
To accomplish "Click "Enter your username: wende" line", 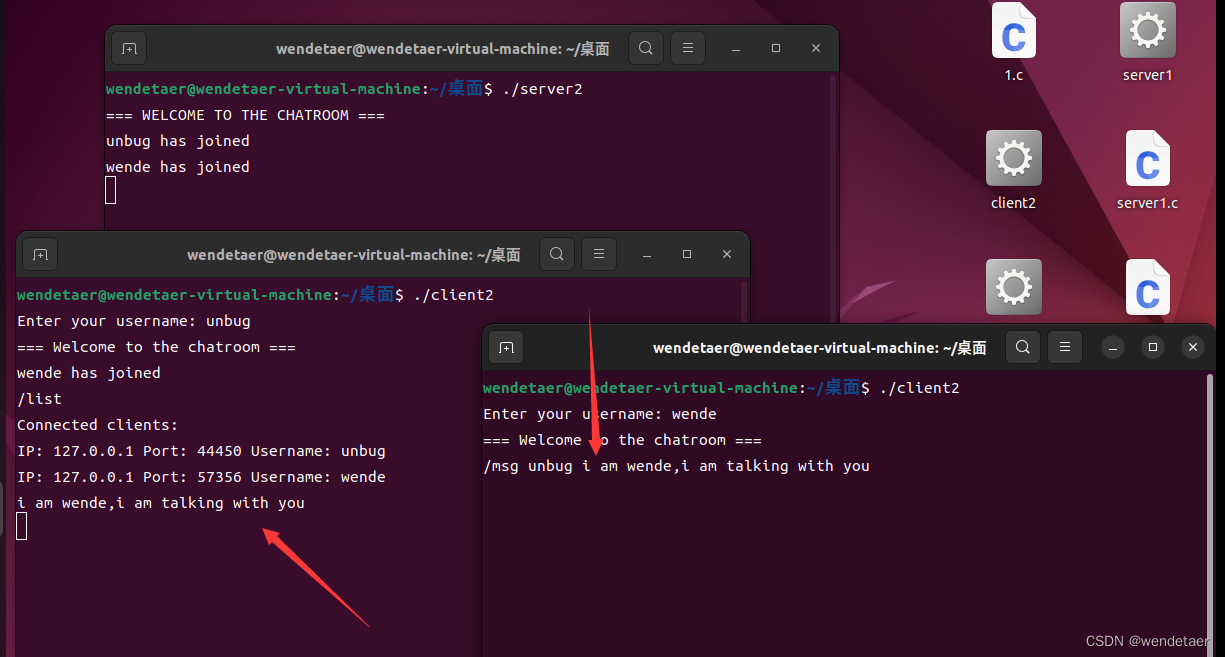I will 600,414.
